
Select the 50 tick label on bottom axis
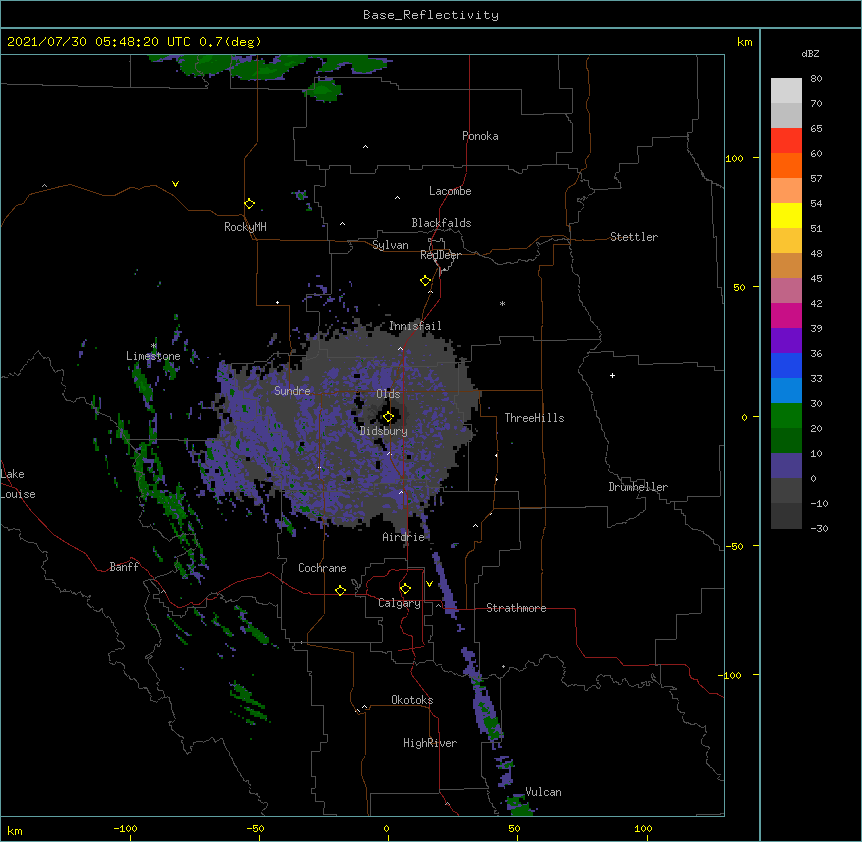[x=514, y=828]
